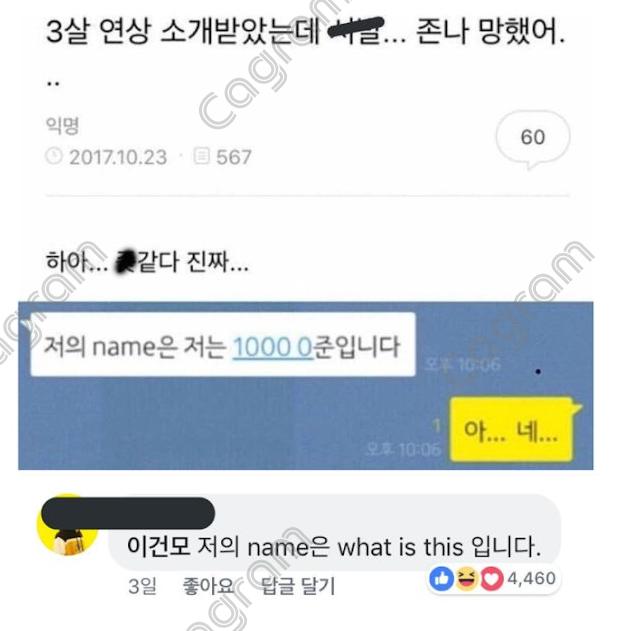
Task: Click the post date 2017.10.23
Action: click(x=118, y=157)
